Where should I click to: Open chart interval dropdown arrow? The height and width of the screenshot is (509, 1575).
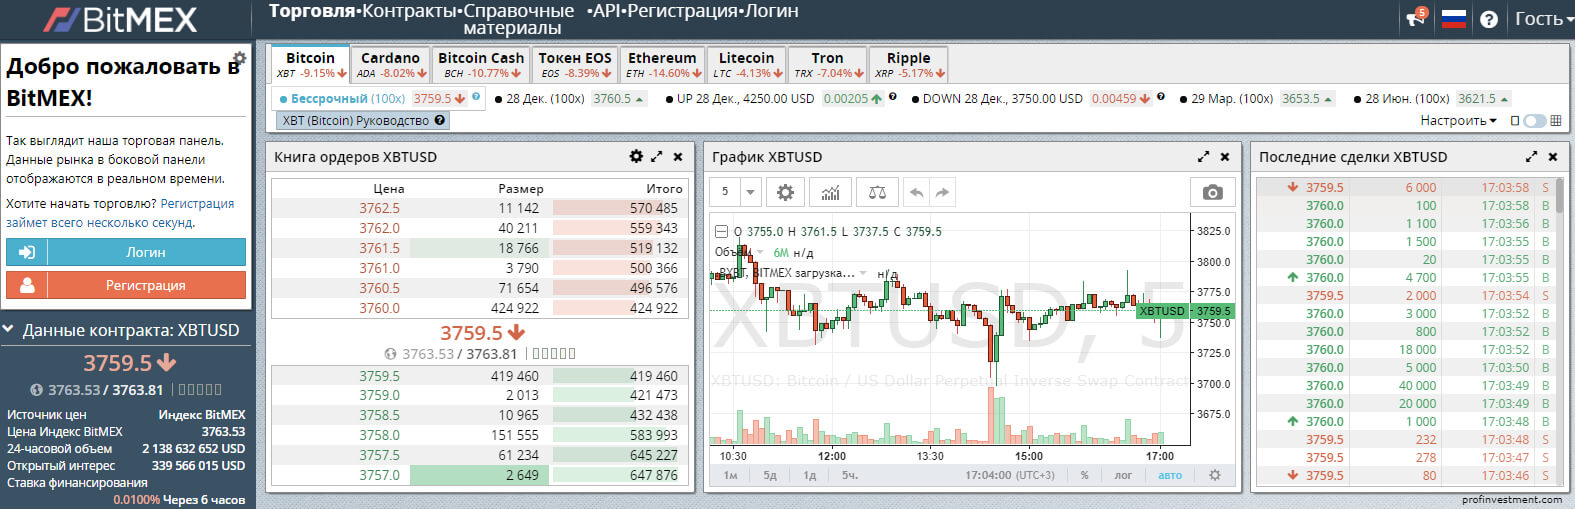click(751, 192)
